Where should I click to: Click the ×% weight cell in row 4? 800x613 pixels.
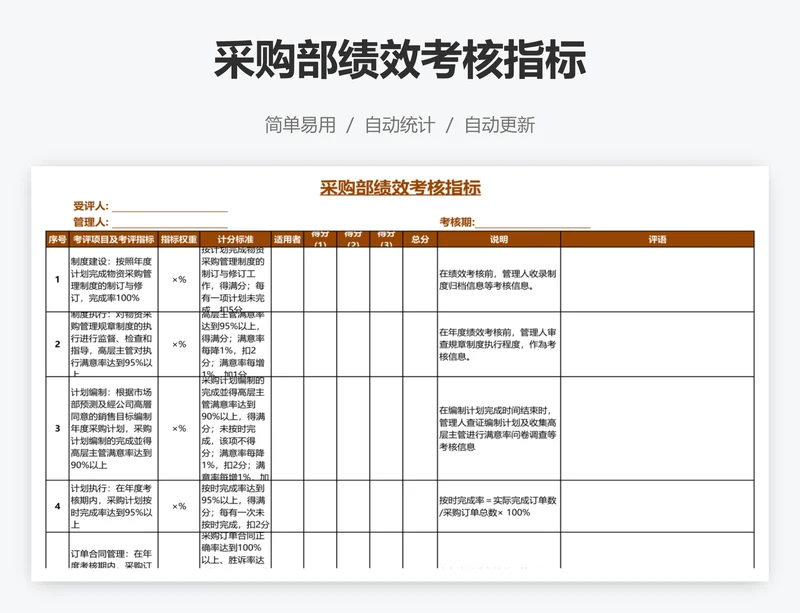coord(179,506)
